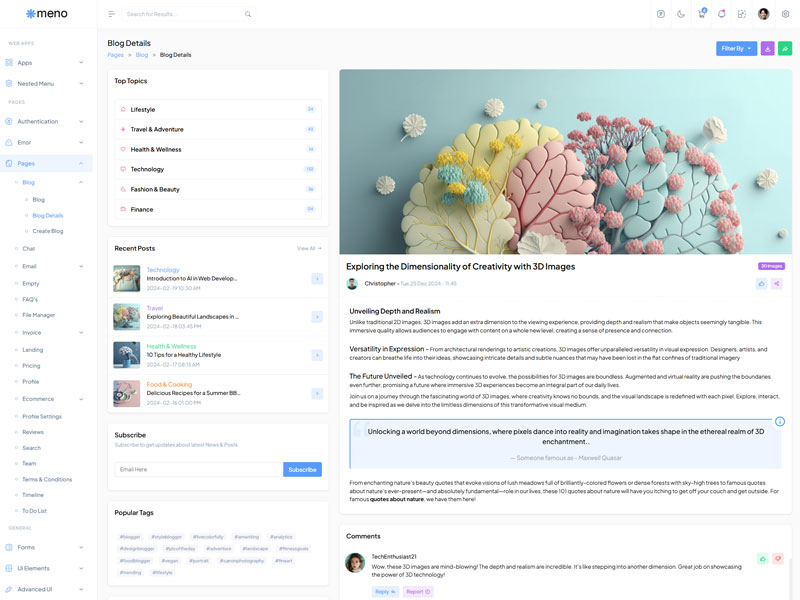
Task: Expand the Ecommerce sidebar section
Action: pyautogui.click(x=46, y=398)
